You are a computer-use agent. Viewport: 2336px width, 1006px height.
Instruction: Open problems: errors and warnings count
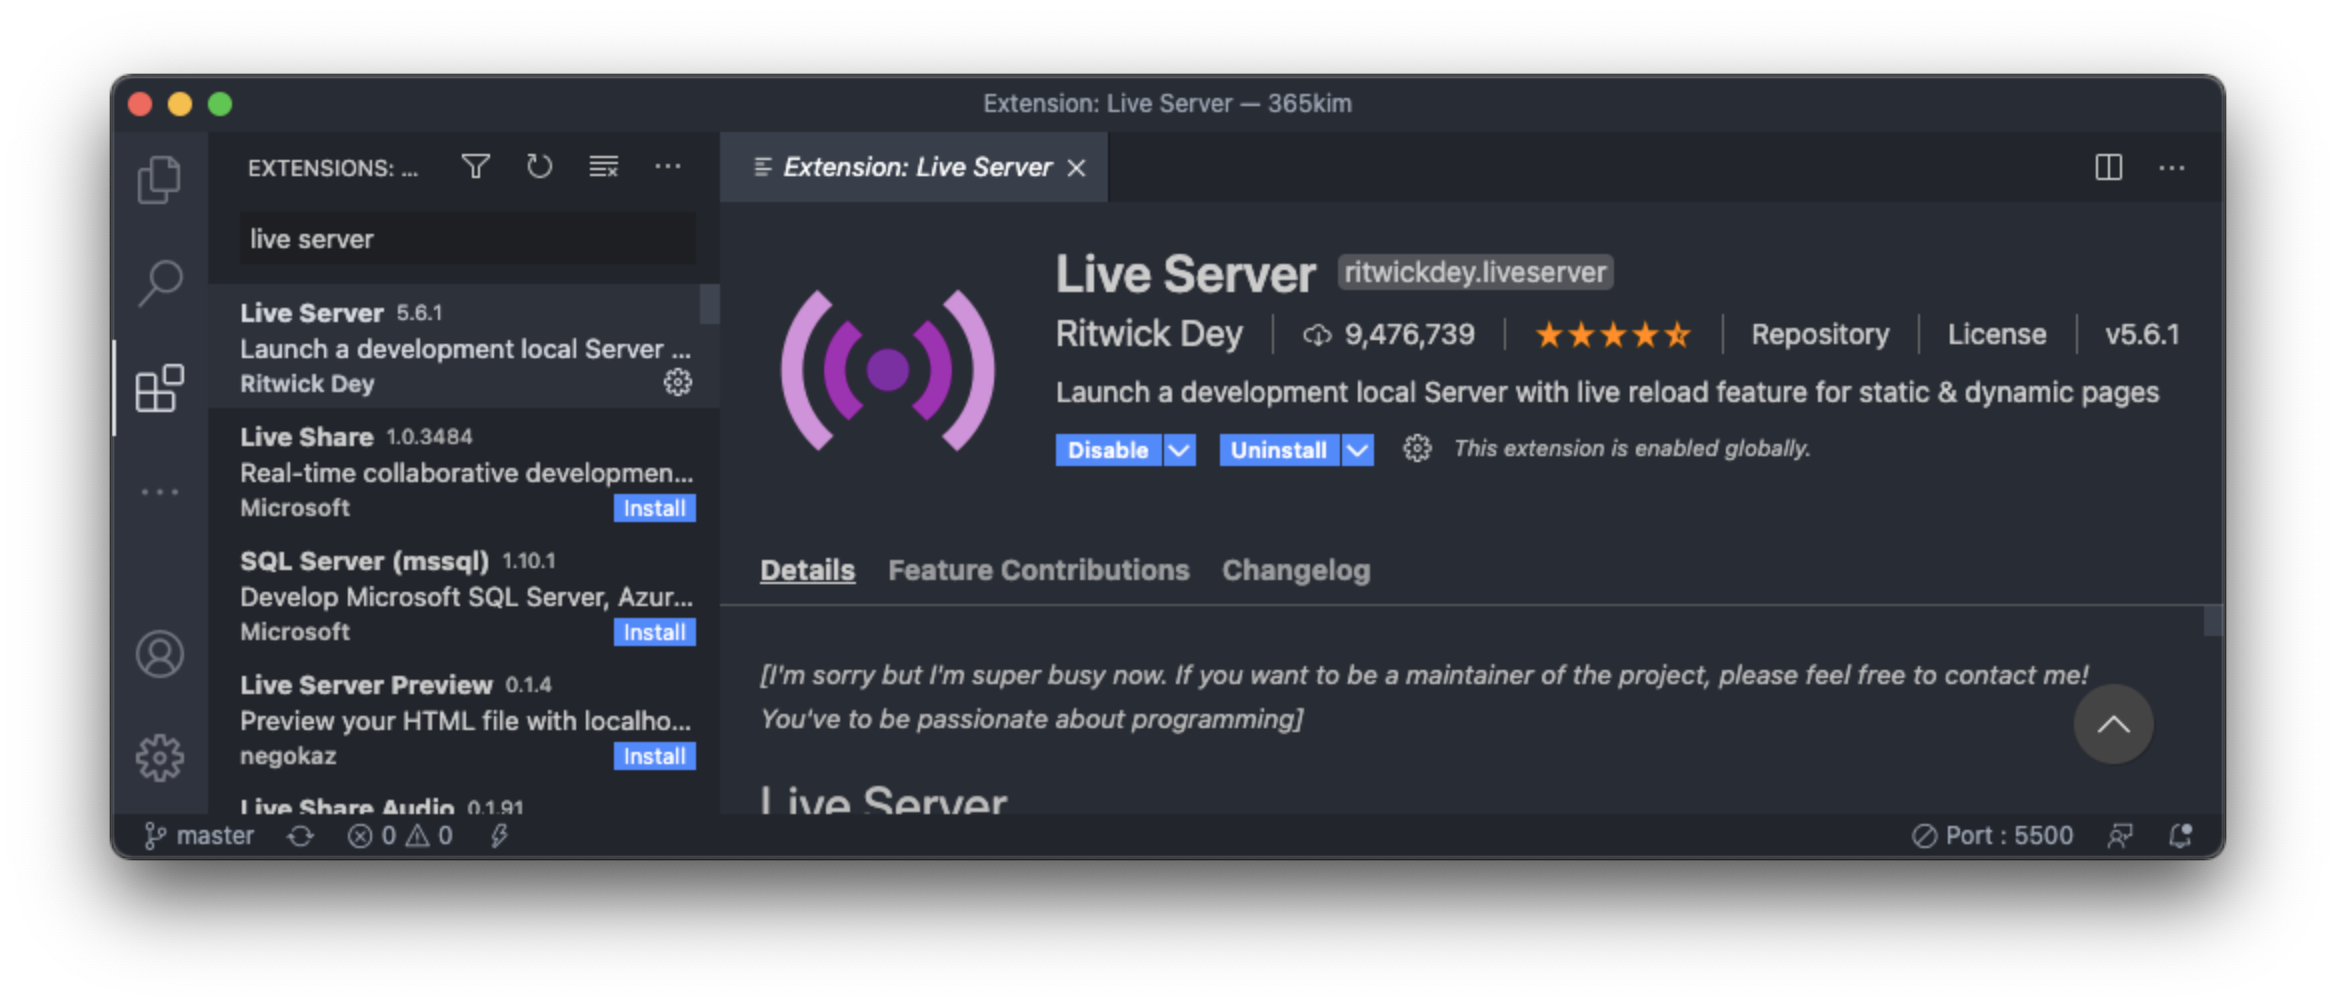point(400,835)
